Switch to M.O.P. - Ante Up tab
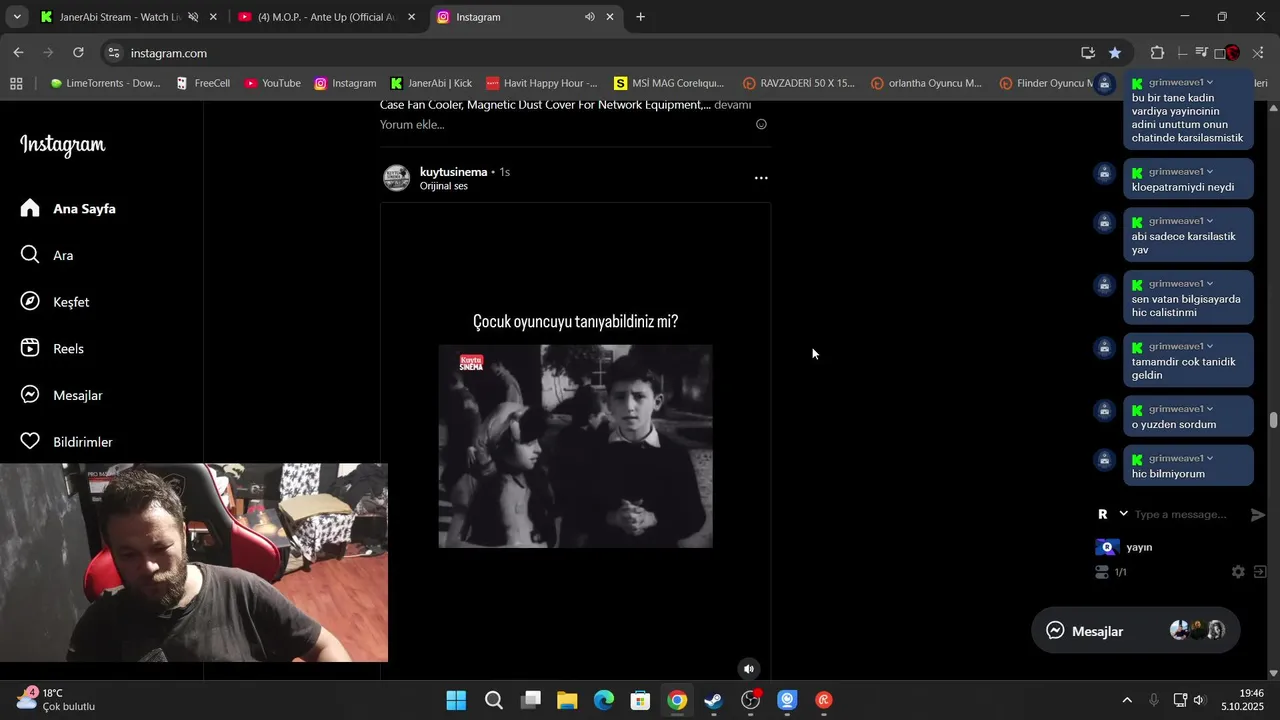1280x720 pixels. (325, 17)
